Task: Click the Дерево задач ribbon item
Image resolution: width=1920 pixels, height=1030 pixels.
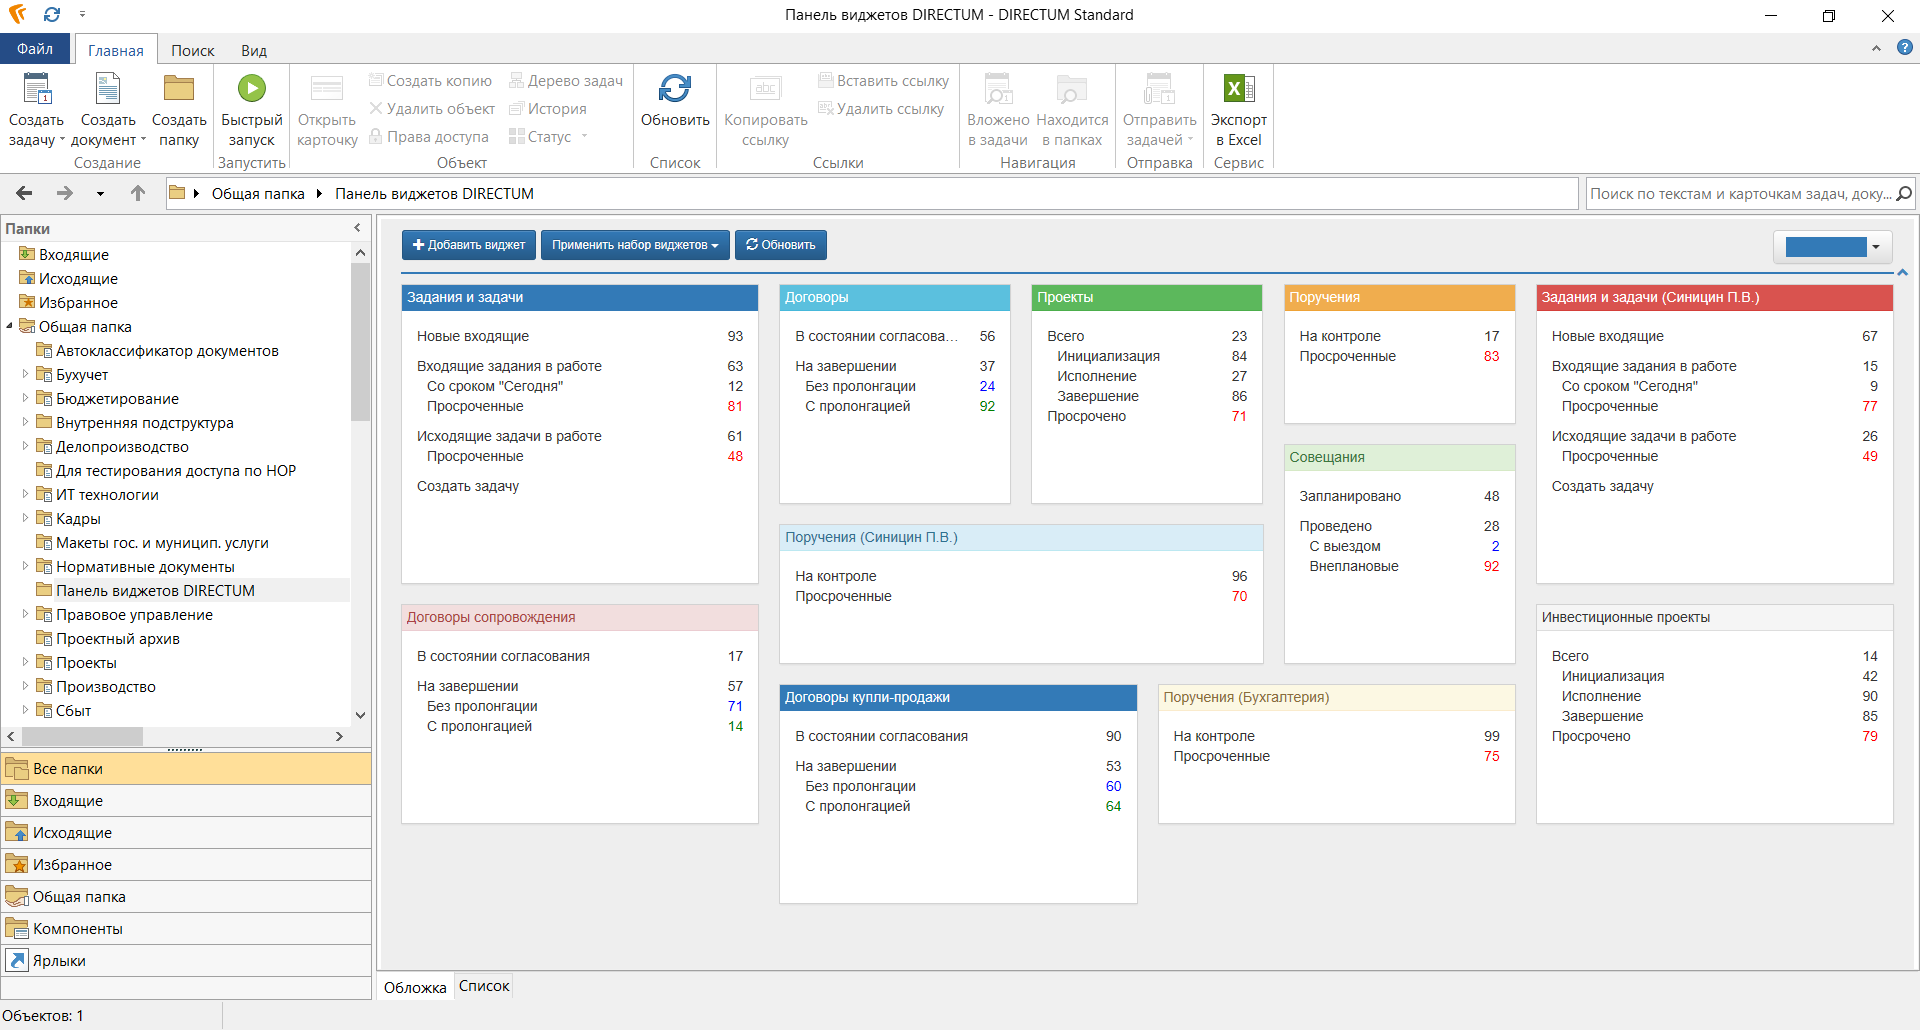Action: [566, 81]
